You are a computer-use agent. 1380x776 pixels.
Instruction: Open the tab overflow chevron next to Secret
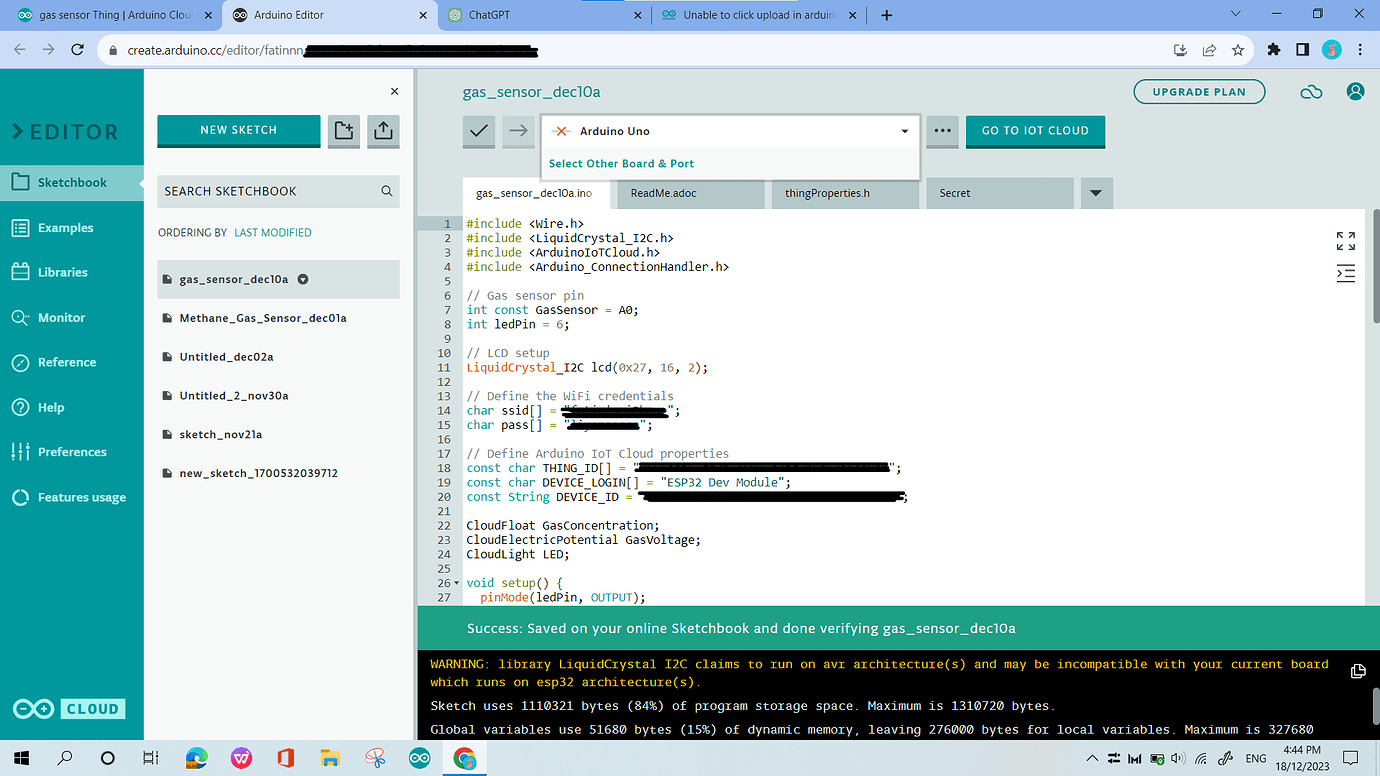pos(1096,193)
